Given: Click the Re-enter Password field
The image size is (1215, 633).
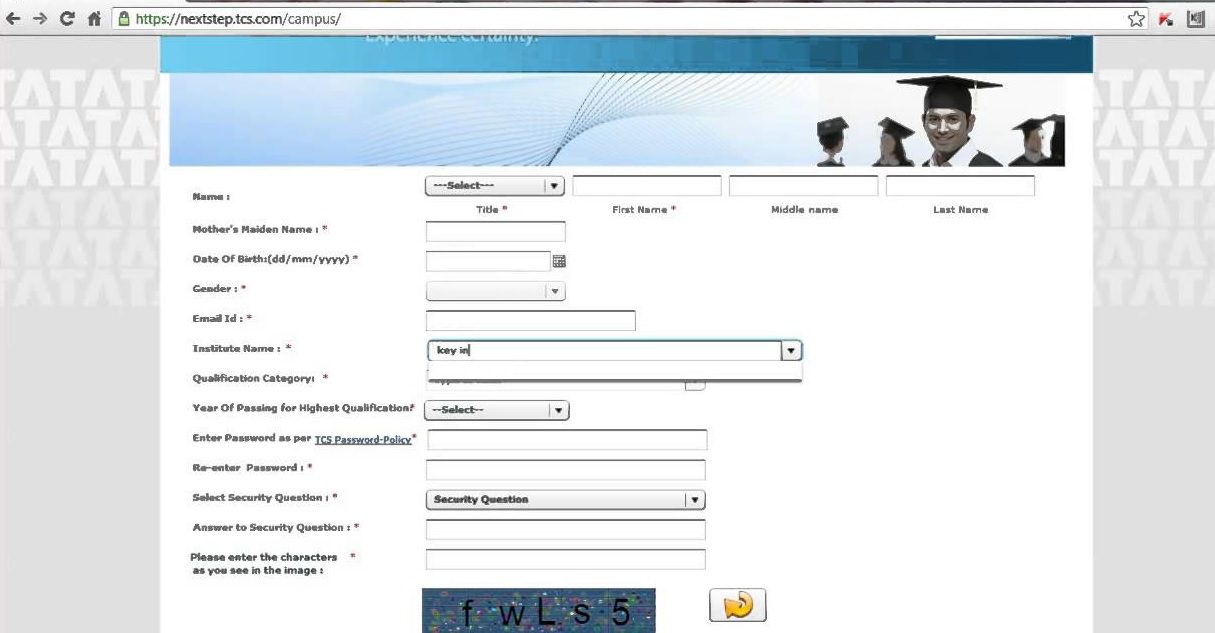Looking at the screenshot, I should pos(565,470).
